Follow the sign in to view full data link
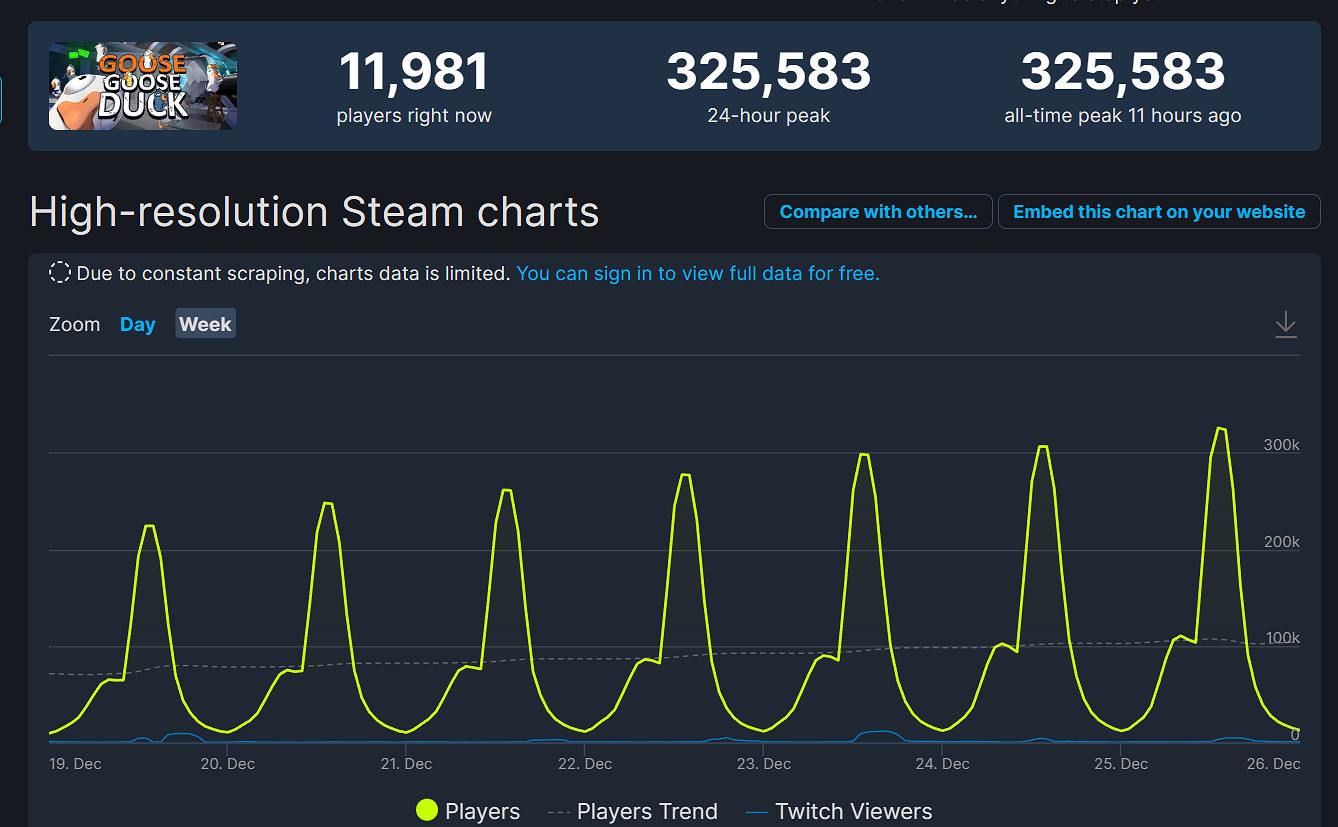Screen dimensions: 1338x827 point(698,273)
